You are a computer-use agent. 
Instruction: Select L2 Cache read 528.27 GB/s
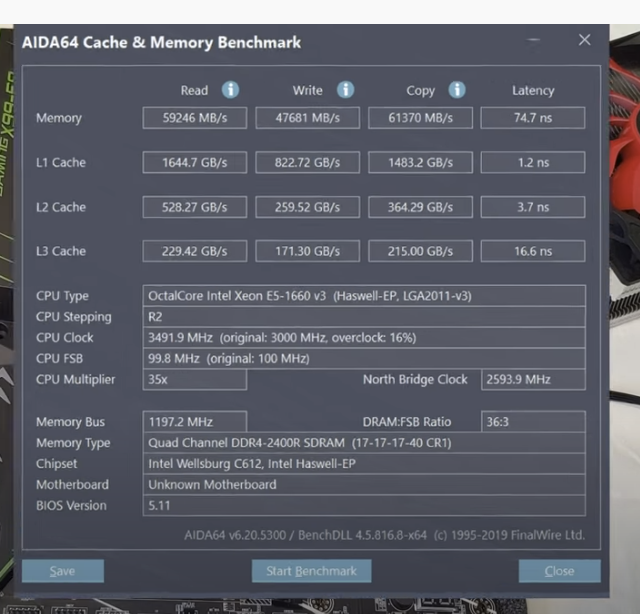tap(195, 207)
